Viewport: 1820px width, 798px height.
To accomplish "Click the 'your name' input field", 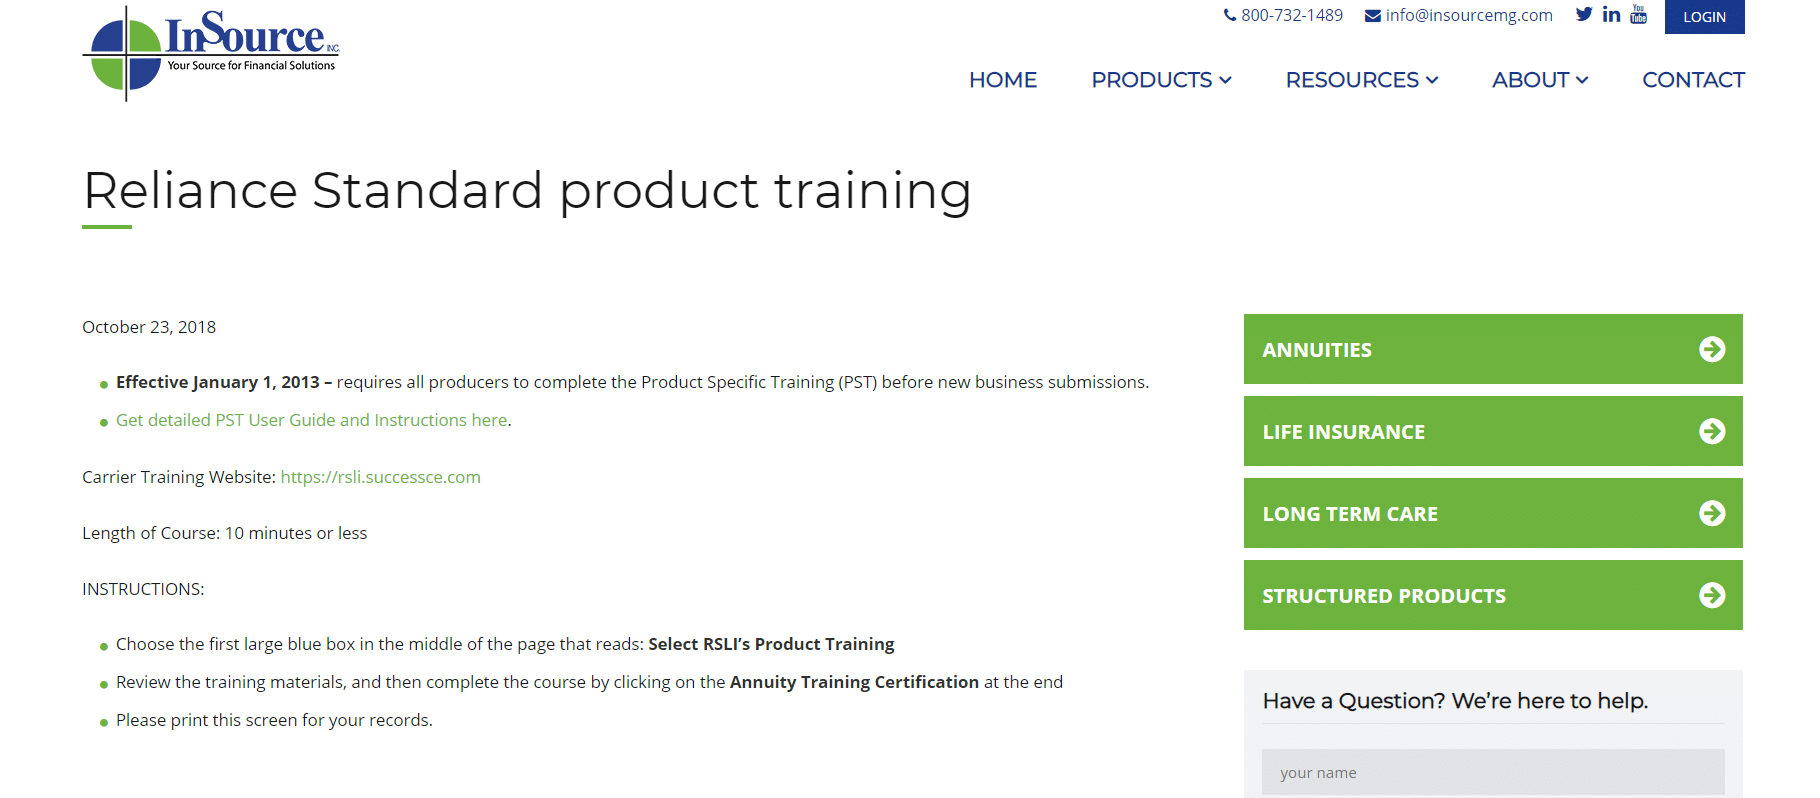I will (1493, 772).
